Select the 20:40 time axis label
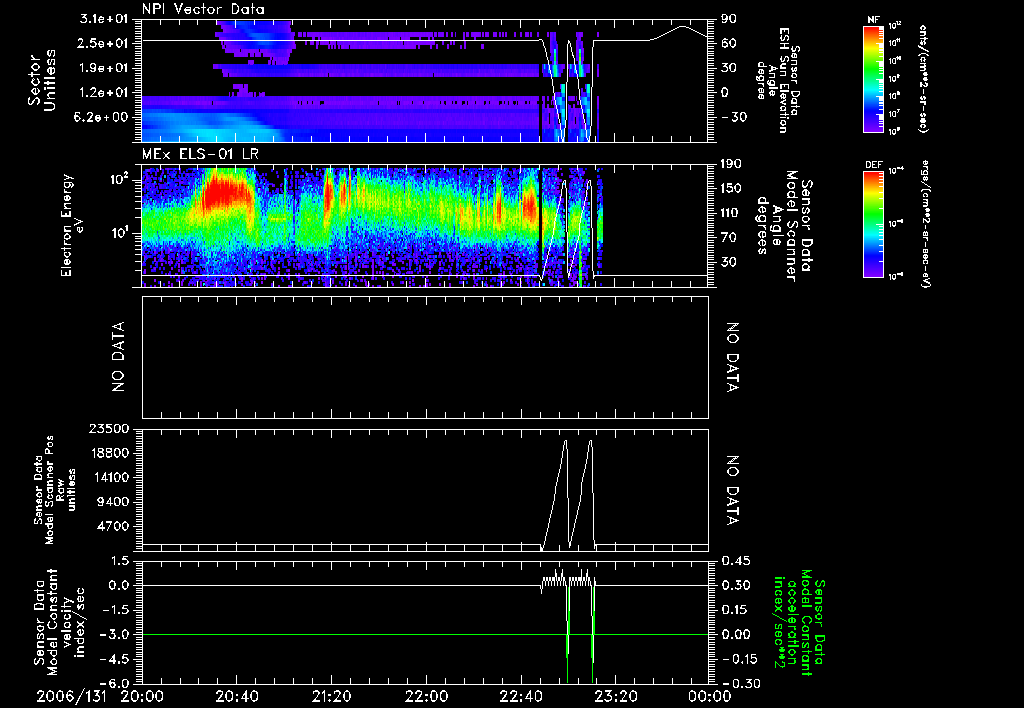Screen dimensions: 1024x708 [236, 695]
